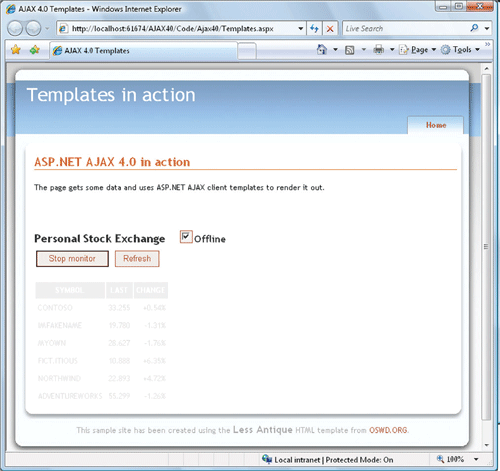Click the Internet Explorer title bar icon
This screenshot has height=471, width=500.
tap(11, 9)
